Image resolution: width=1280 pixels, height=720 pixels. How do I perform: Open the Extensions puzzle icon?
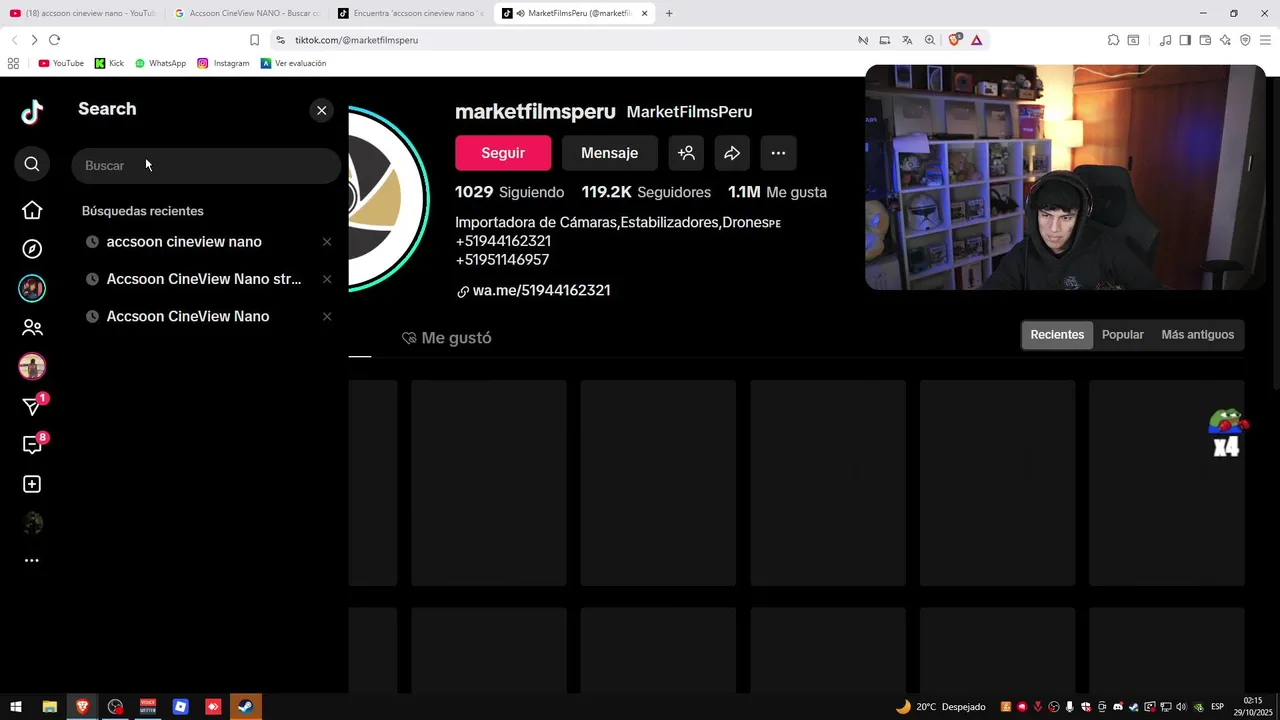point(1113,40)
